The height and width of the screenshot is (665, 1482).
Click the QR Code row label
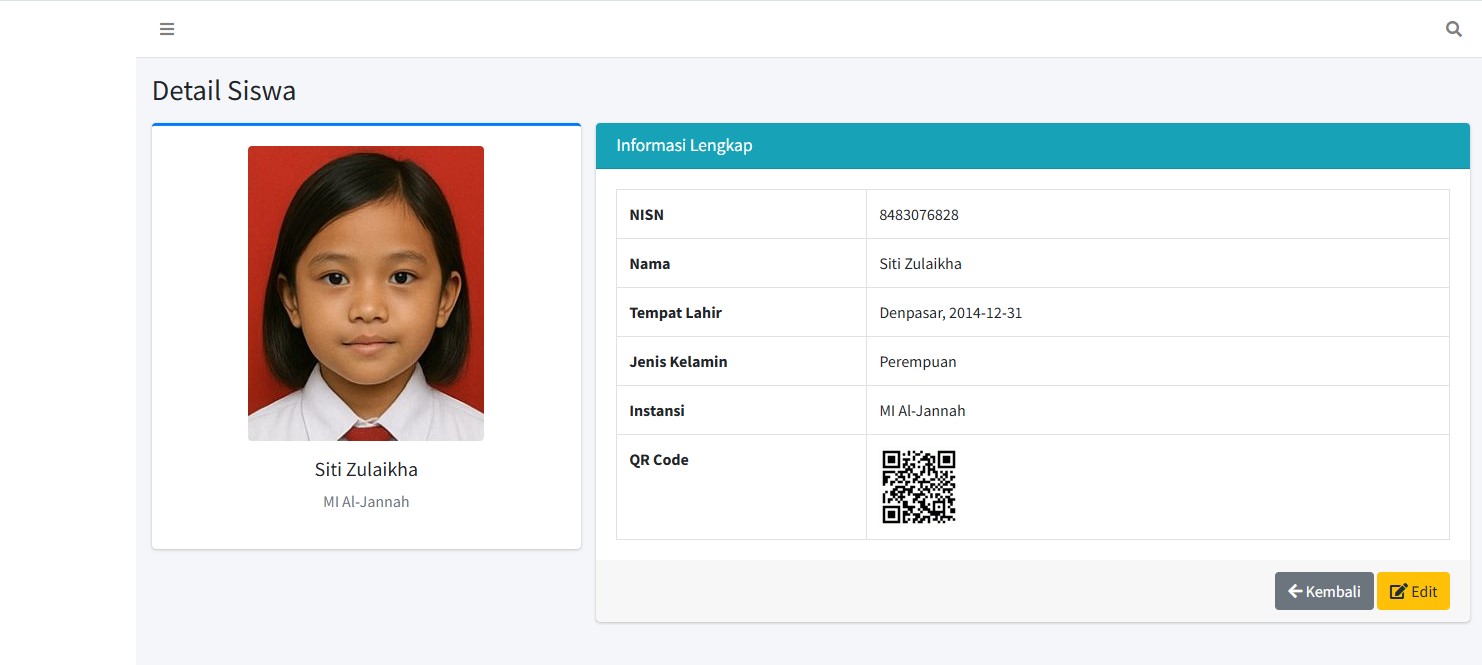pos(659,460)
